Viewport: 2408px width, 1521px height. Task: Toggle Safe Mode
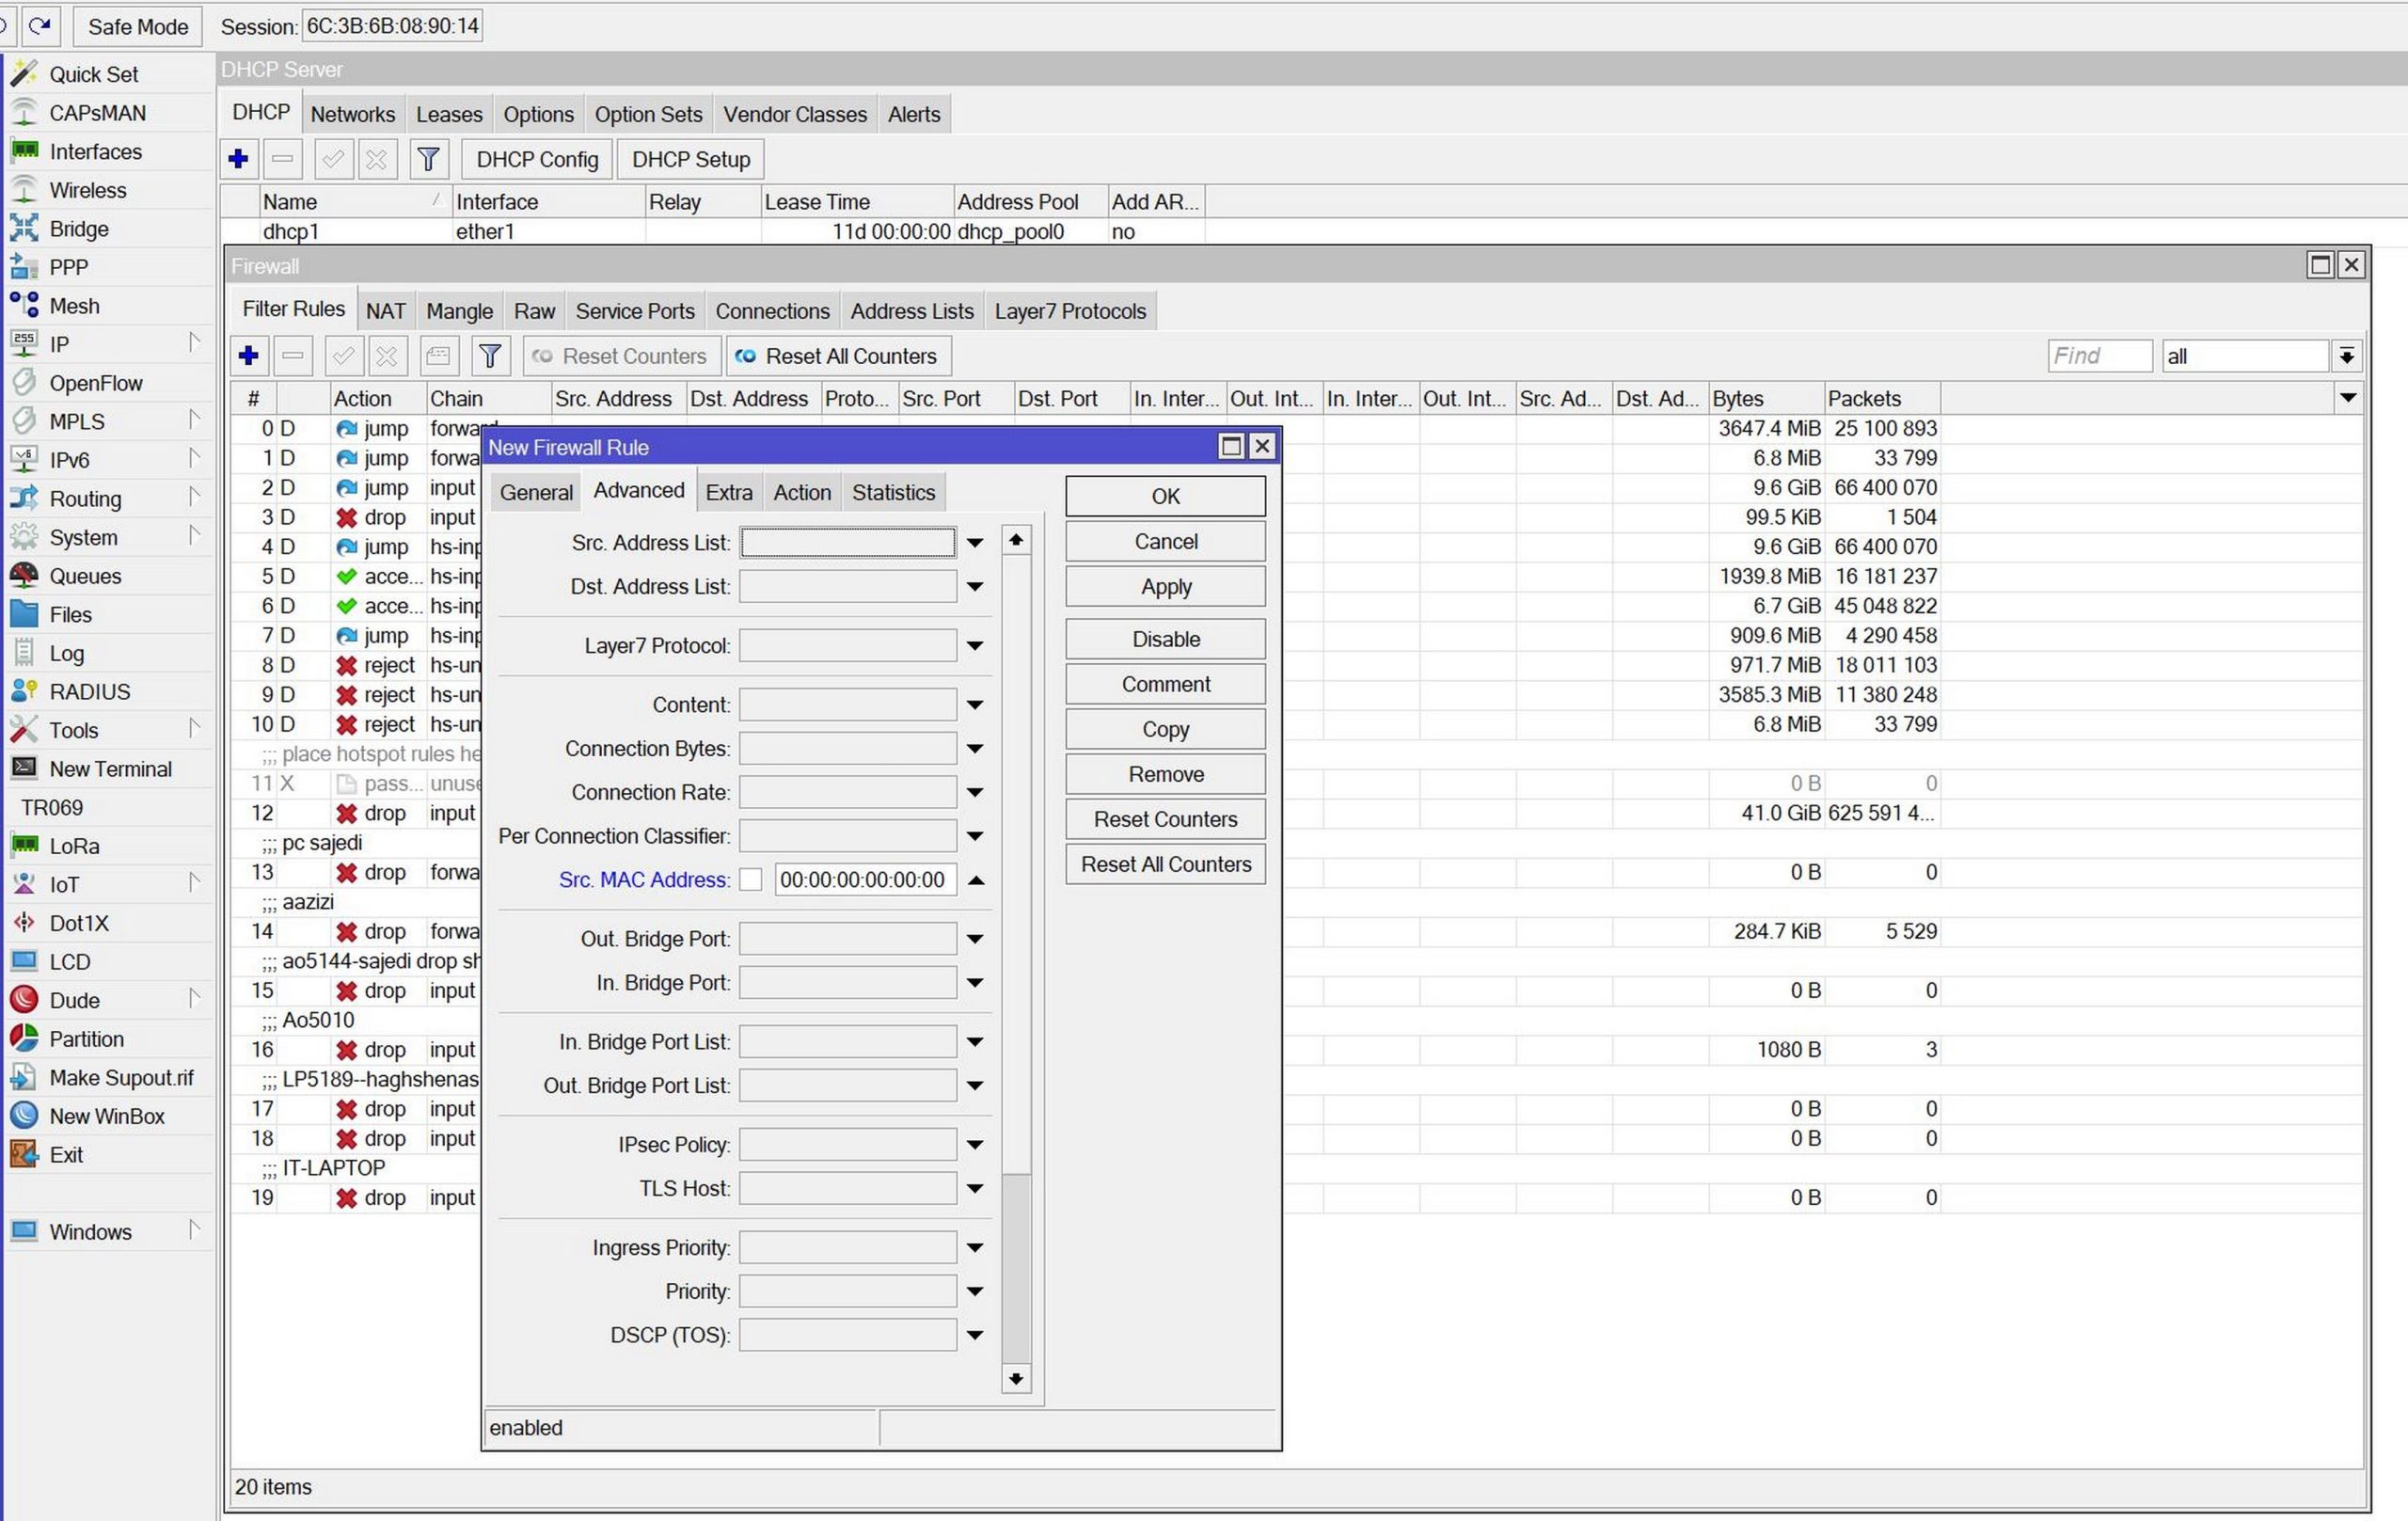tap(138, 27)
